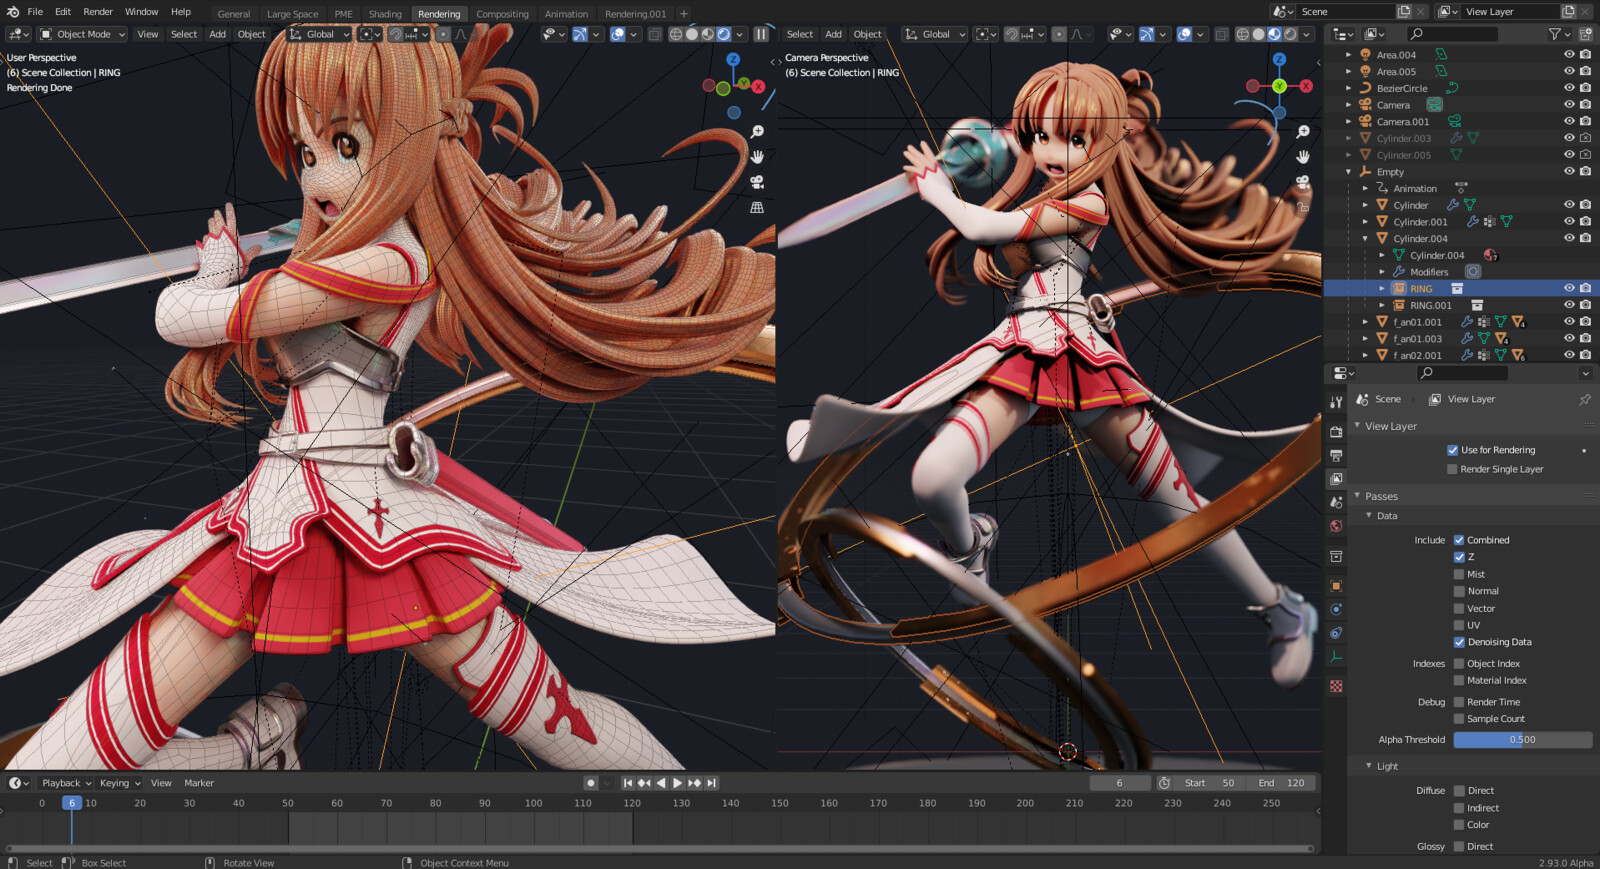Image resolution: width=1600 pixels, height=869 pixels.
Task: Enable the Object Index checkbox
Action: click(1459, 664)
